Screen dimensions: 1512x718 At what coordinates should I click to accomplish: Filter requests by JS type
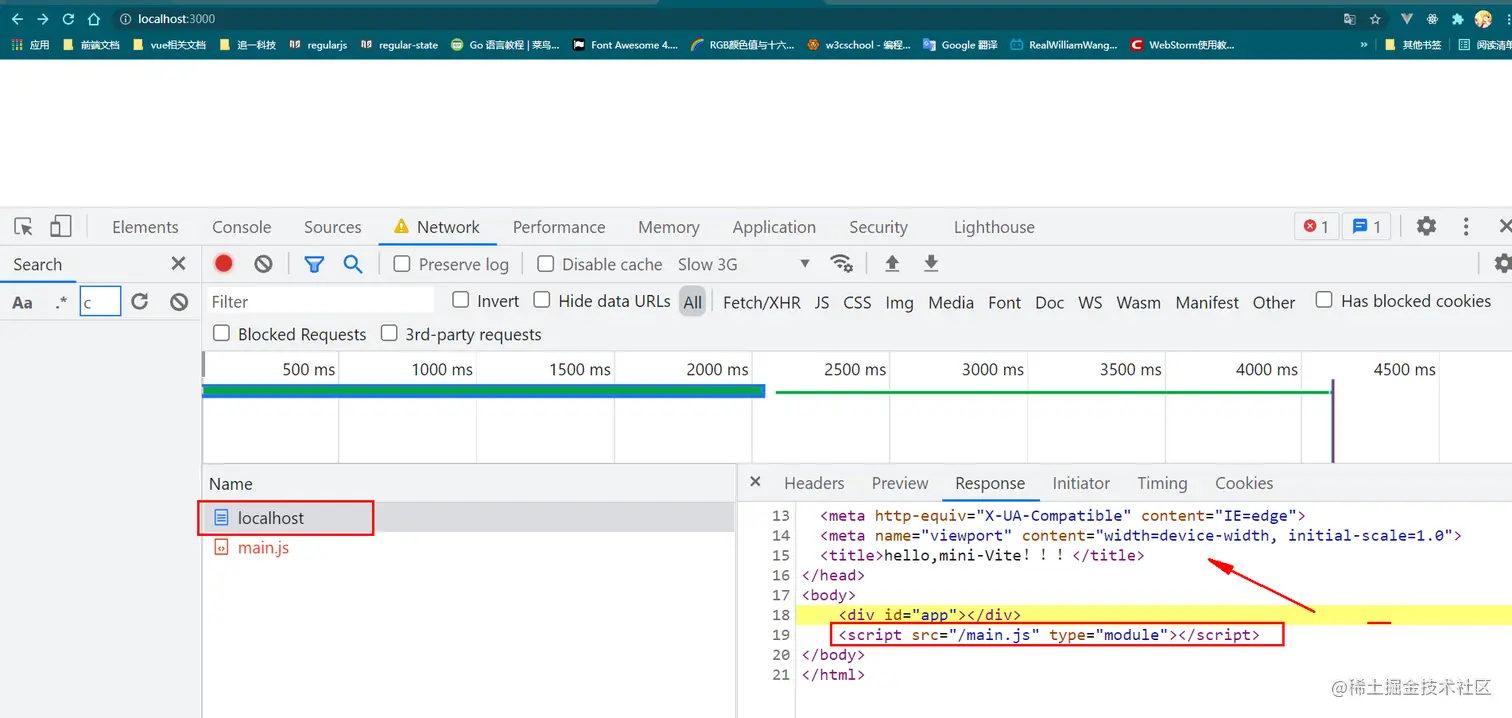[x=822, y=302]
